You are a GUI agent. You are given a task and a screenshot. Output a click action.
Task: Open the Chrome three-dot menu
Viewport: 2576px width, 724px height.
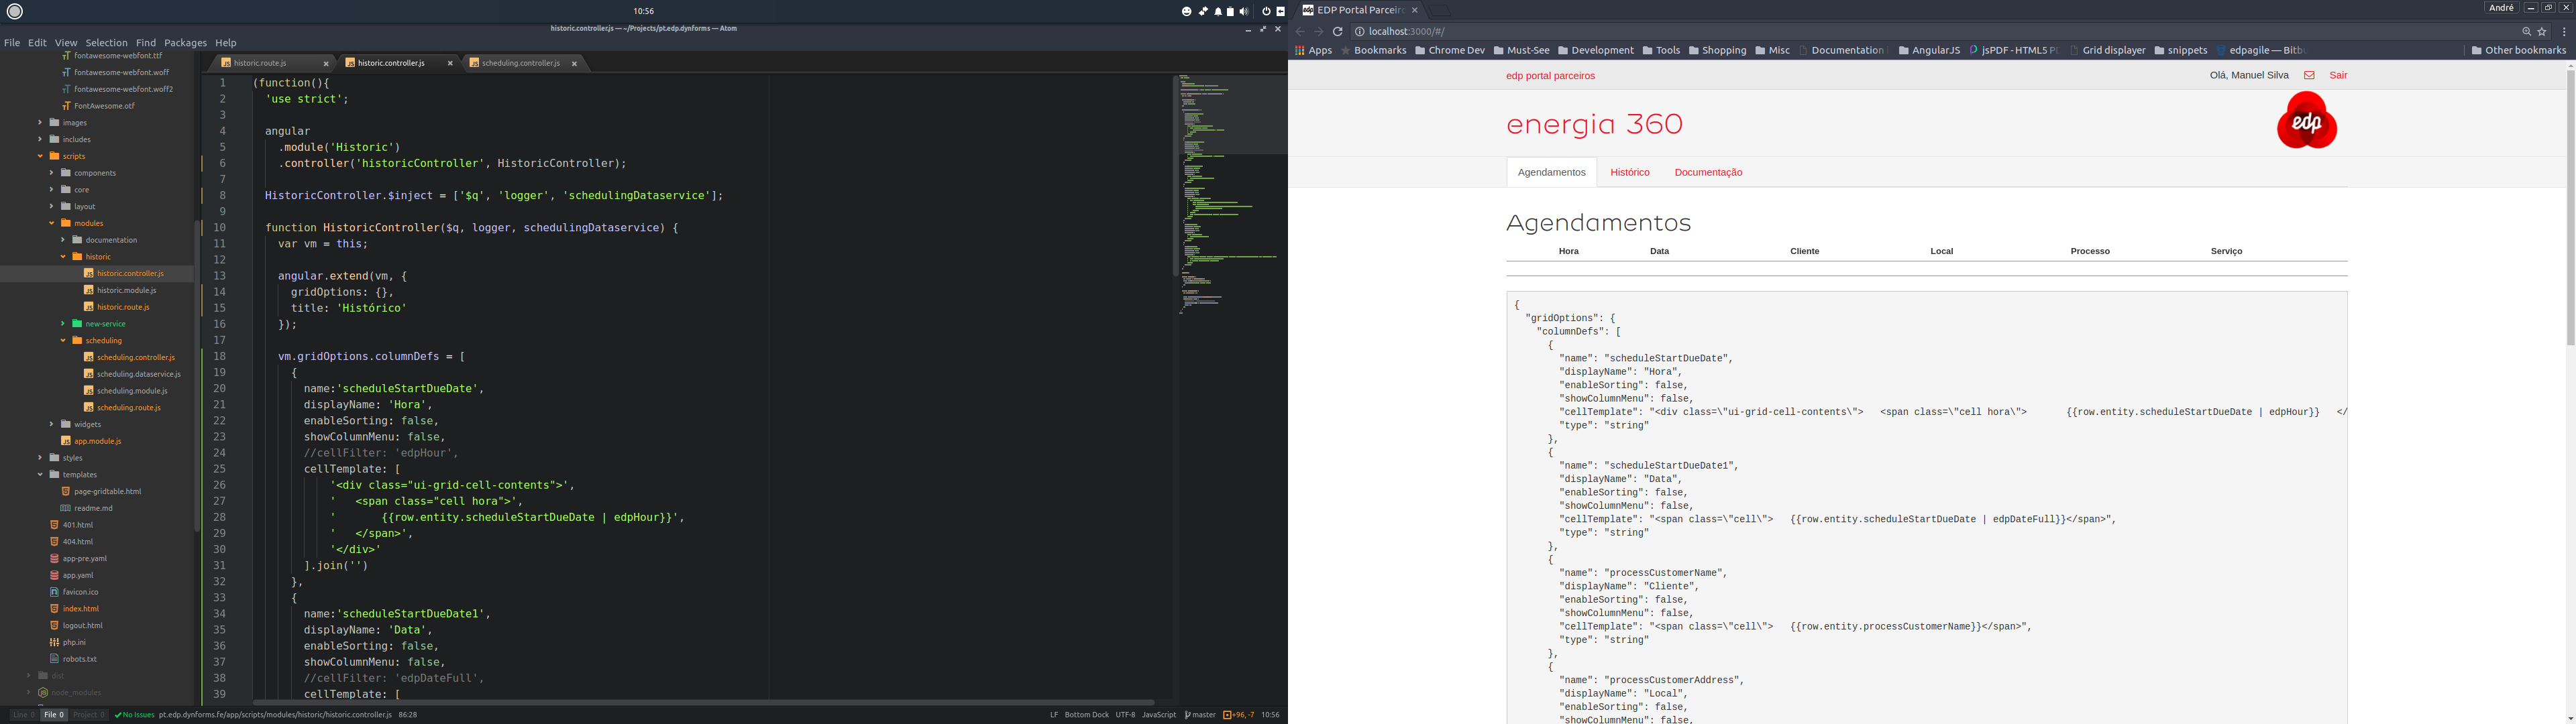(x=2565, y=32)
